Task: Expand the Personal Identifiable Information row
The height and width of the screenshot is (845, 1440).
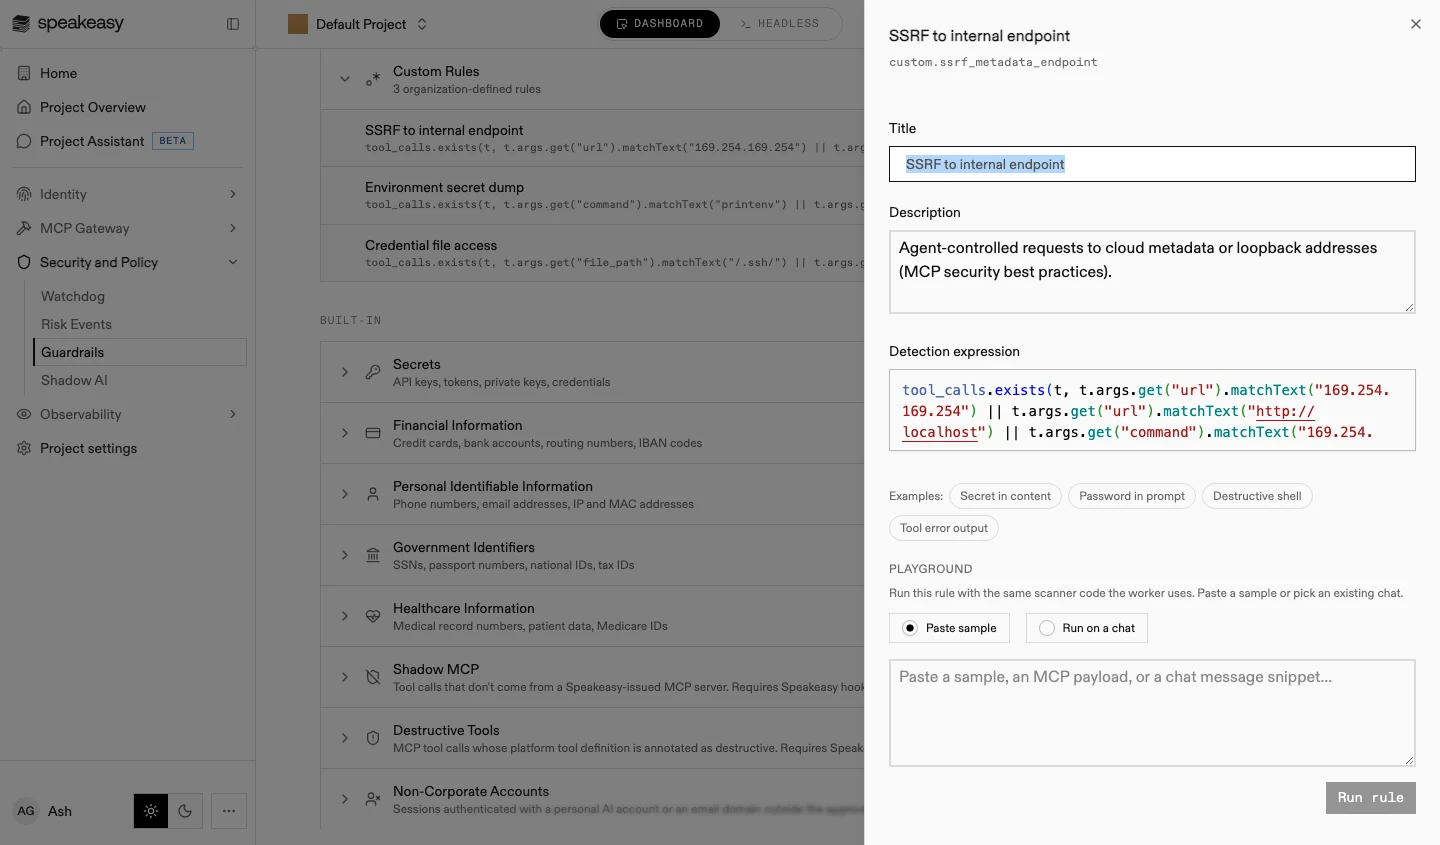Action: coord(345,494)
